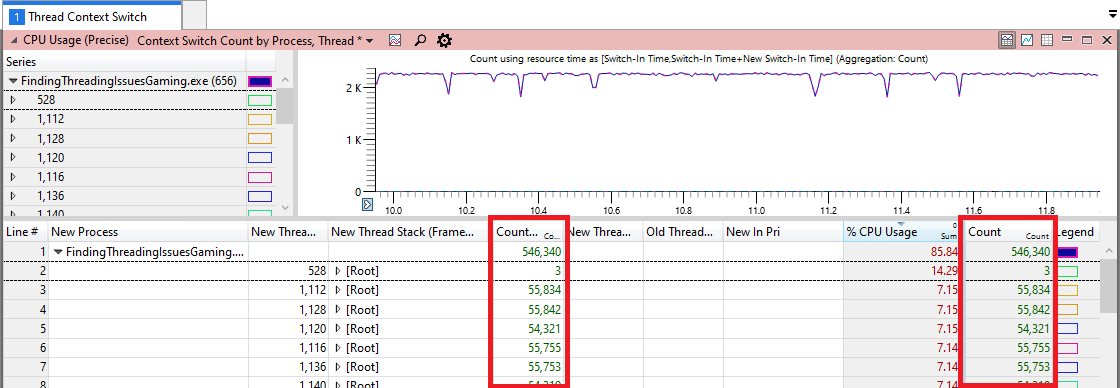Click the Old Thread column header

(x=682, y=232)
